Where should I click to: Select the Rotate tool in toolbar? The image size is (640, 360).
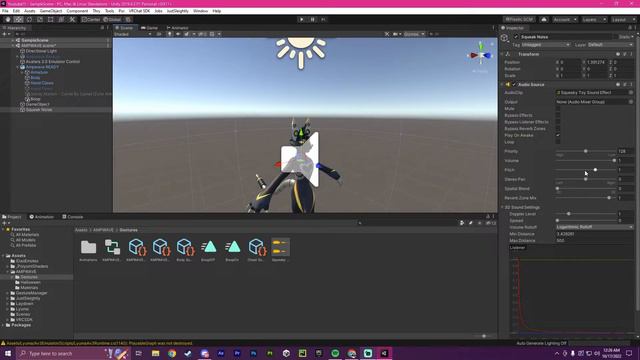click(29, 19)
